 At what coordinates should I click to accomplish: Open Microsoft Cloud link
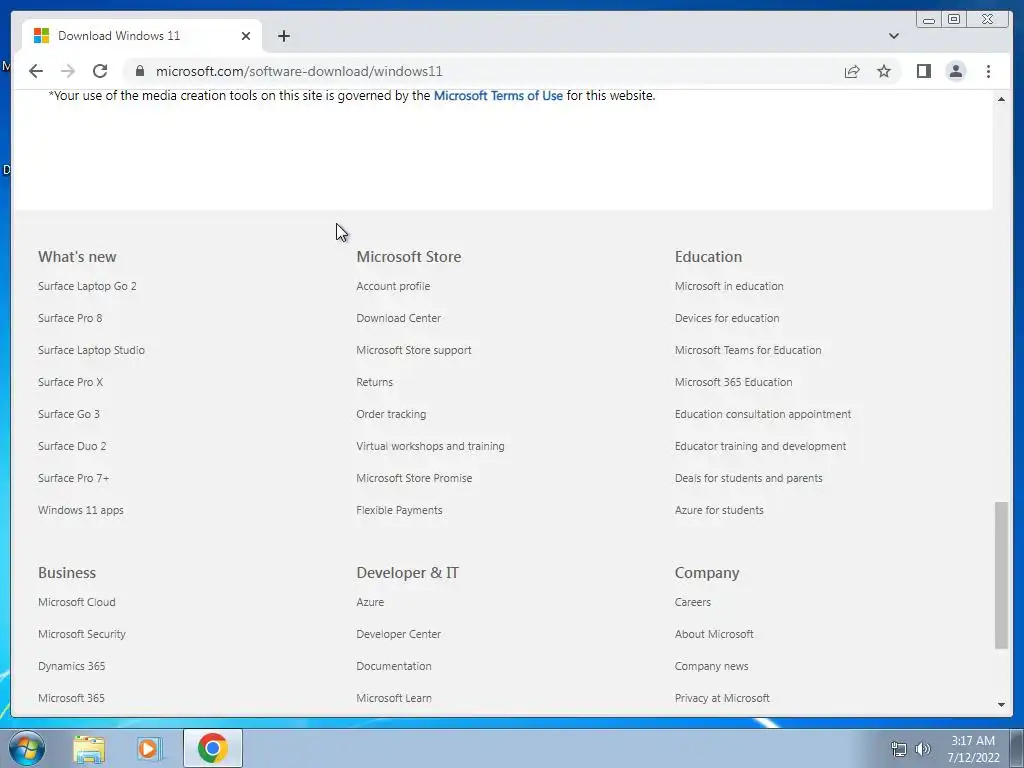pyautogui.click(x=76, y=602)
